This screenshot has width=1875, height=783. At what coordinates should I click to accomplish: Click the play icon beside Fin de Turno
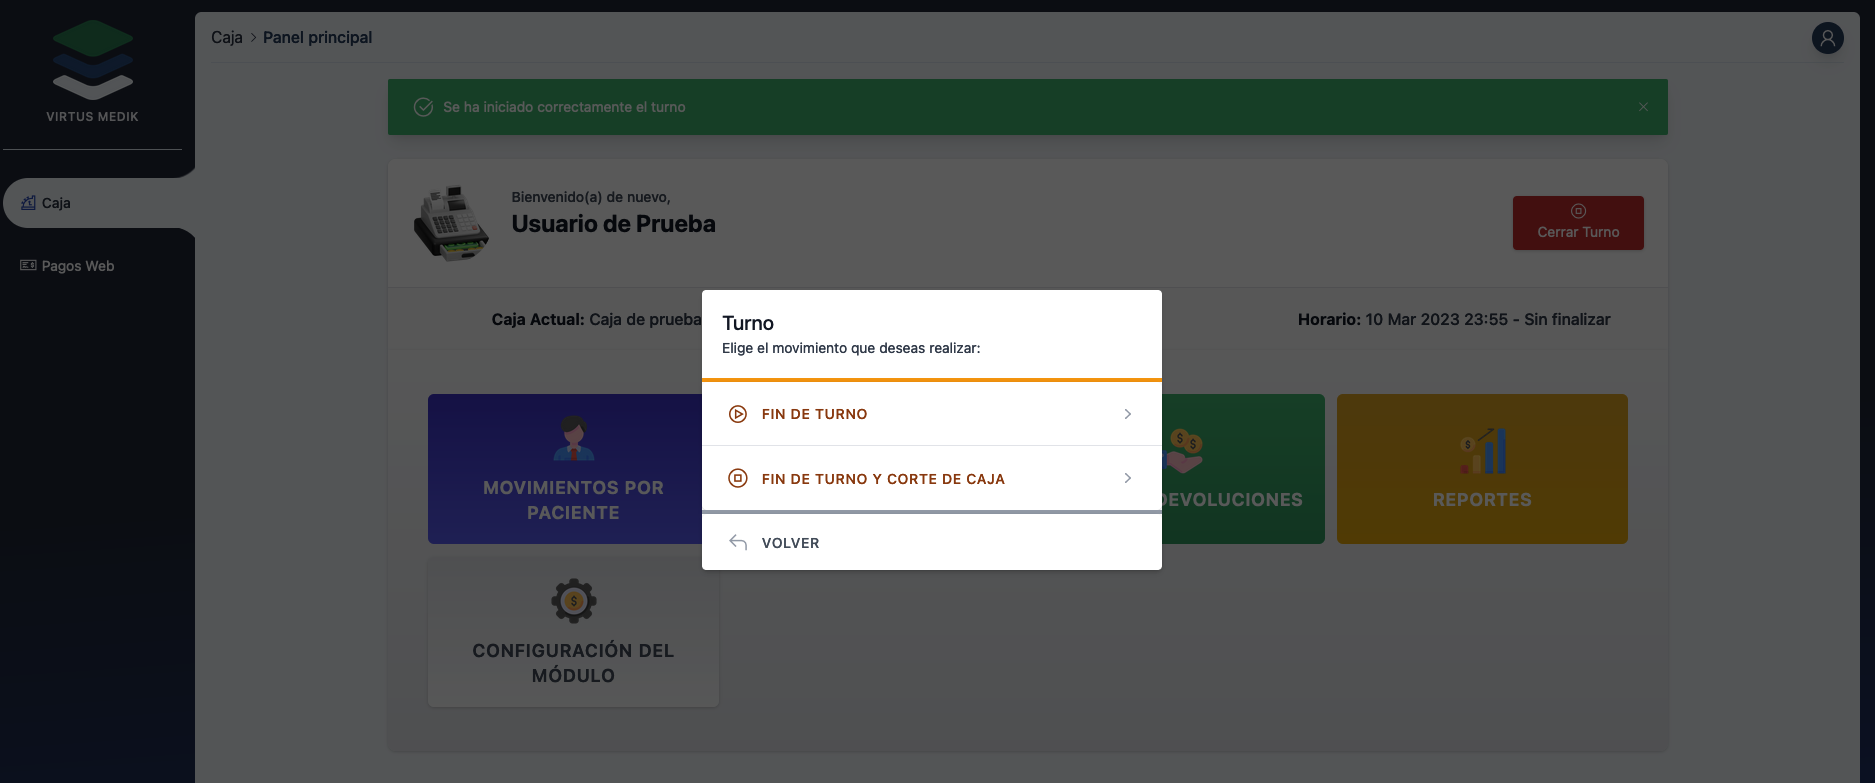point(738,414)
